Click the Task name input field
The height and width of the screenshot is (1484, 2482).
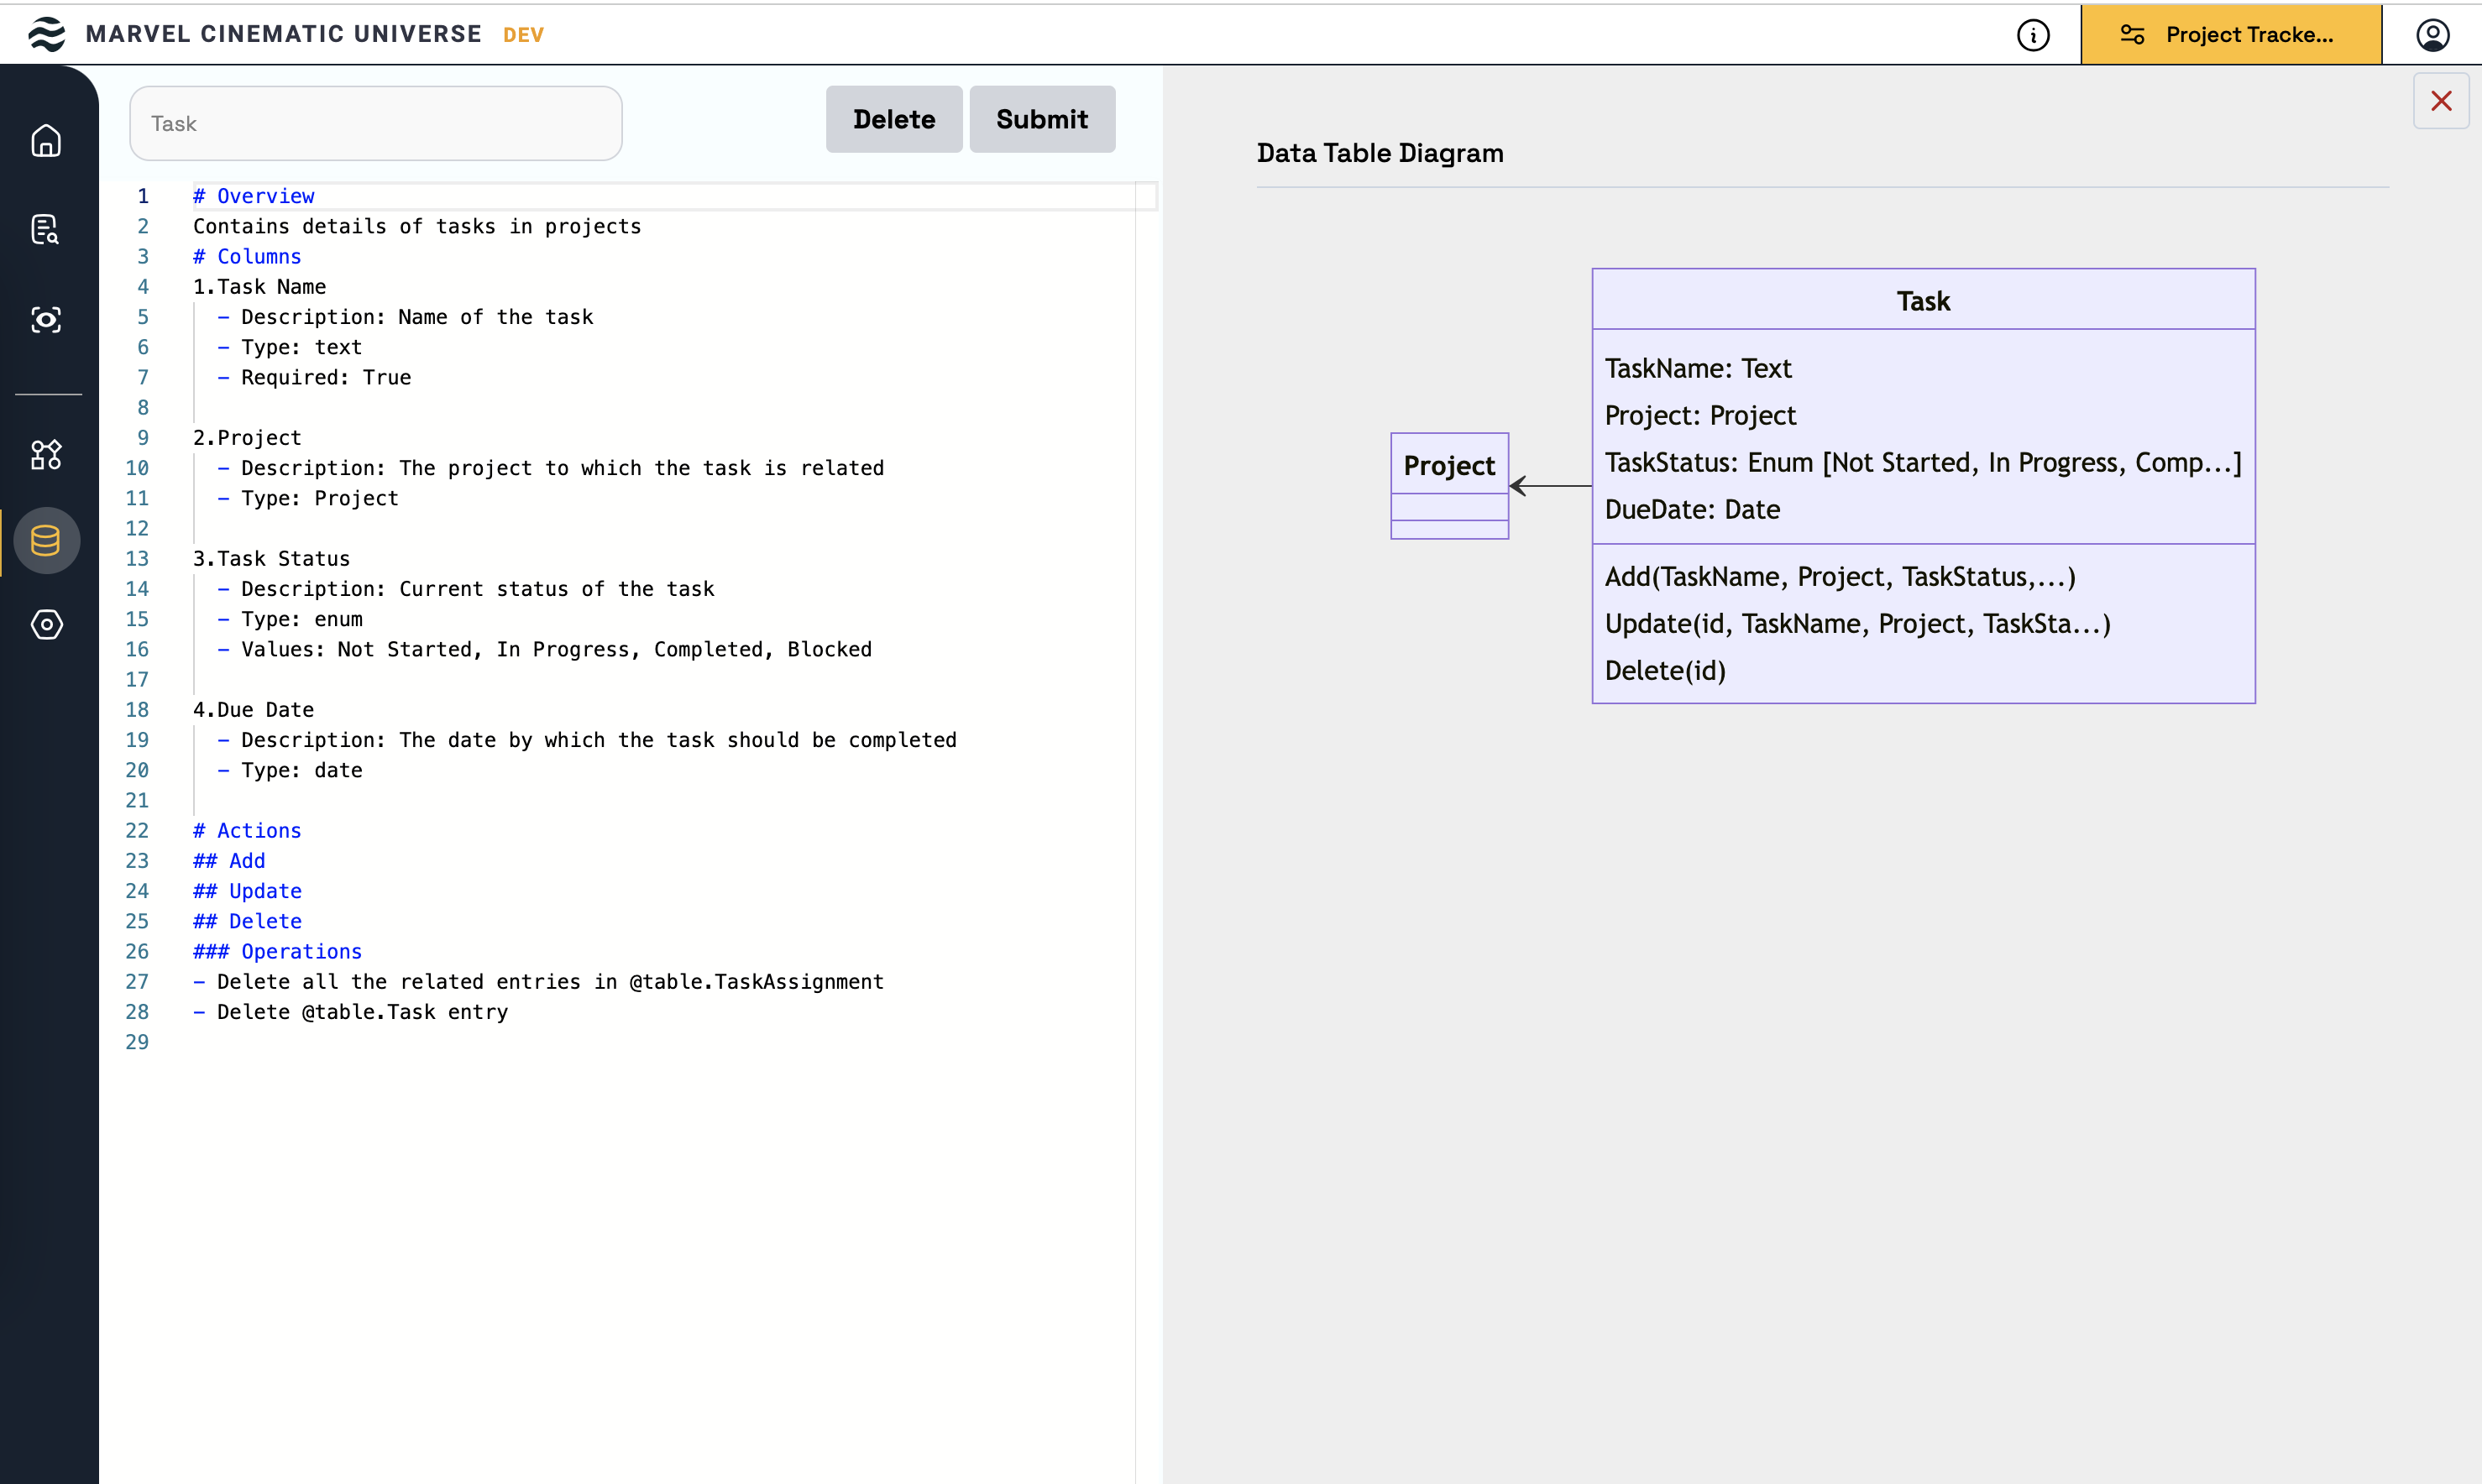click(375, 123)
